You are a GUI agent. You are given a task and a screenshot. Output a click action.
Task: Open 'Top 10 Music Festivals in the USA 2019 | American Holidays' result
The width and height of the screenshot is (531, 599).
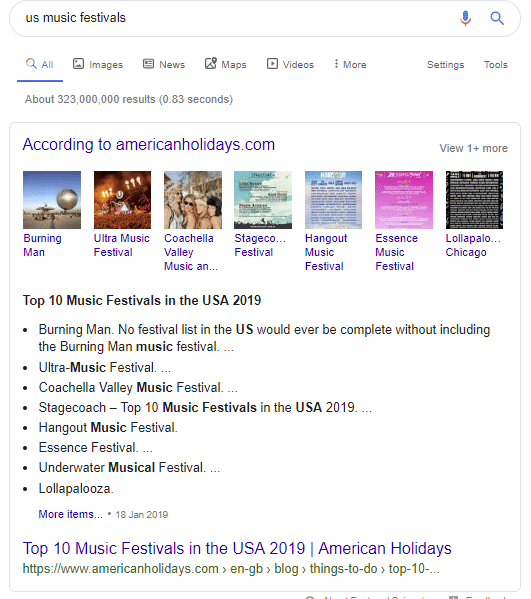click(237, 549)
